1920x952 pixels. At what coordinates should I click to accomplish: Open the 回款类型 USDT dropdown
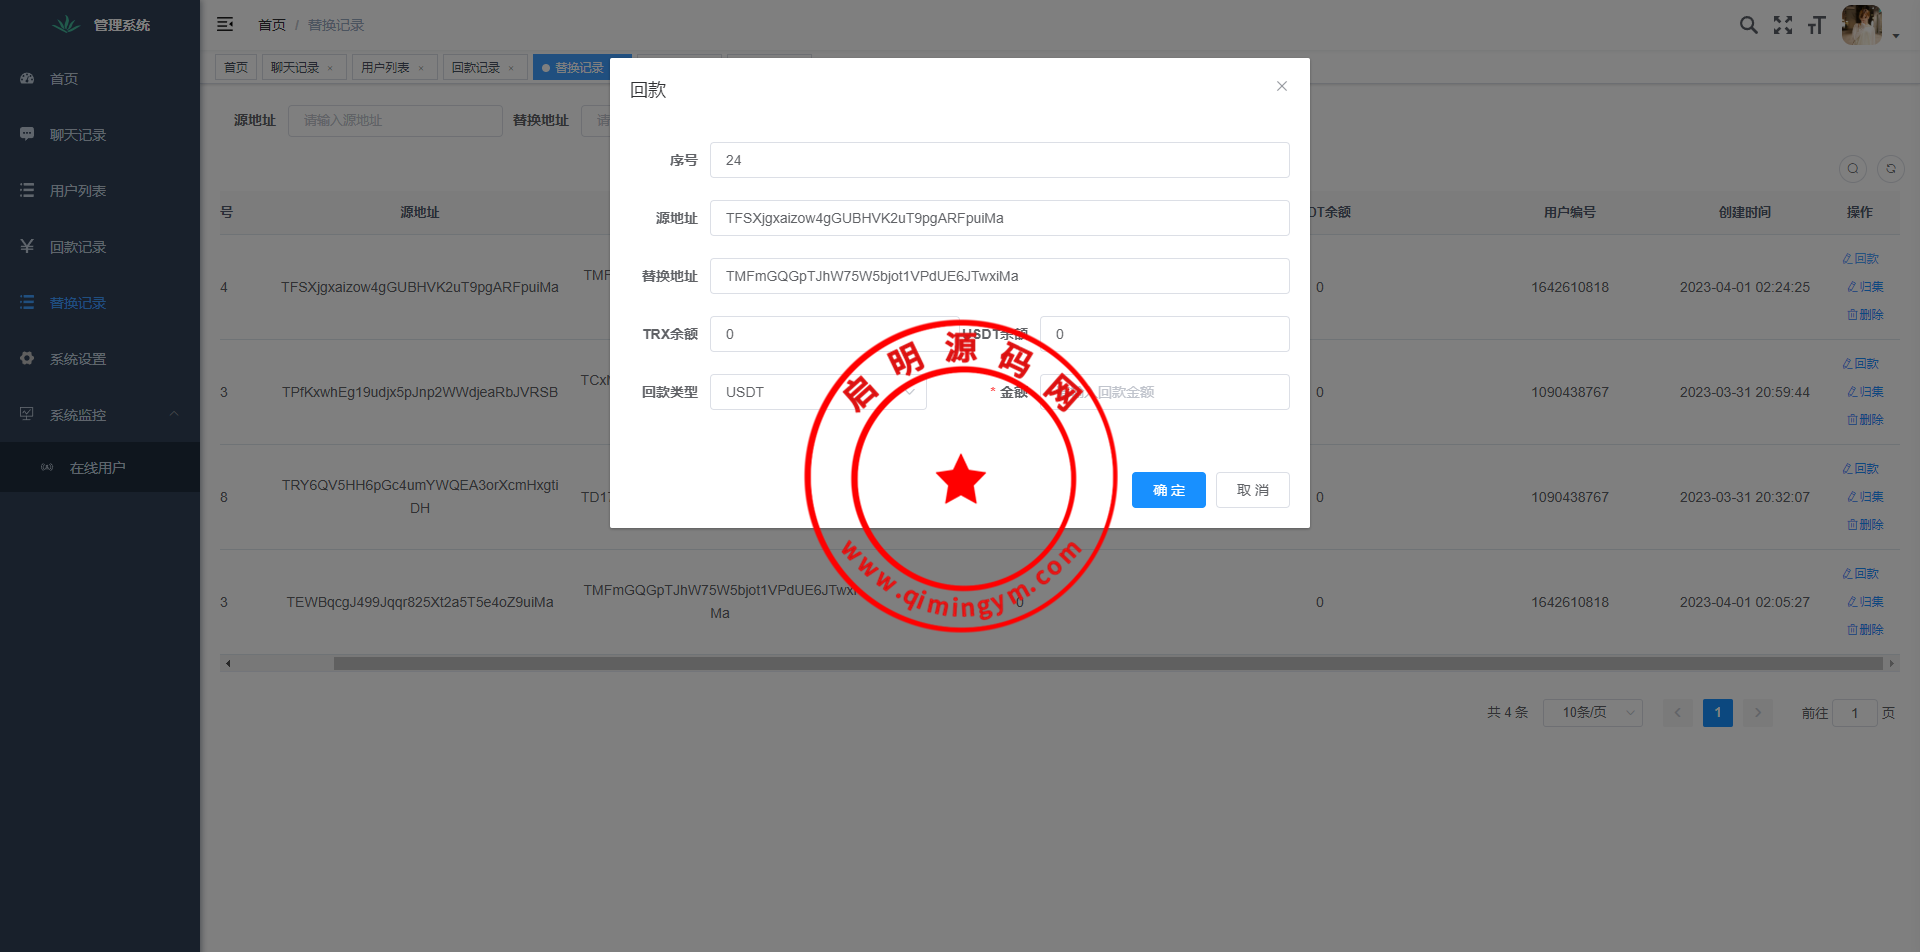tap(817, 392)
